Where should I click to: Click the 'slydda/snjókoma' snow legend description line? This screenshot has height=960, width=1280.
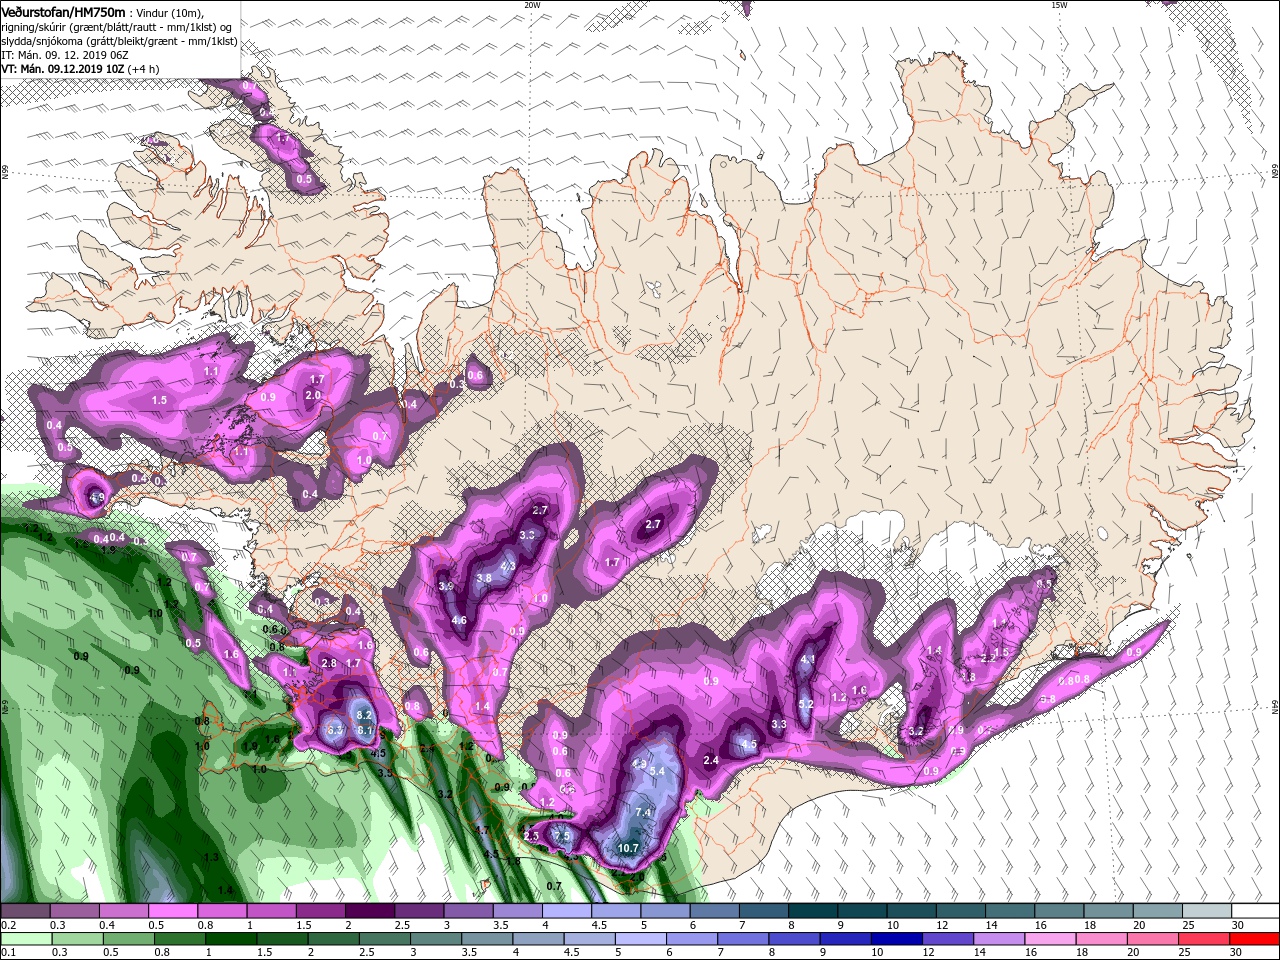tap(119, 42)
